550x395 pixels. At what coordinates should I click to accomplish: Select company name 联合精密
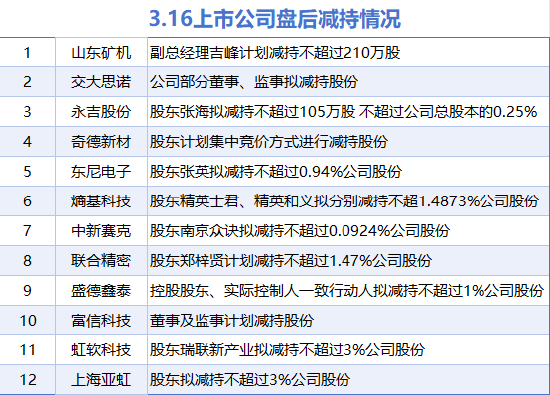point(101,261)
